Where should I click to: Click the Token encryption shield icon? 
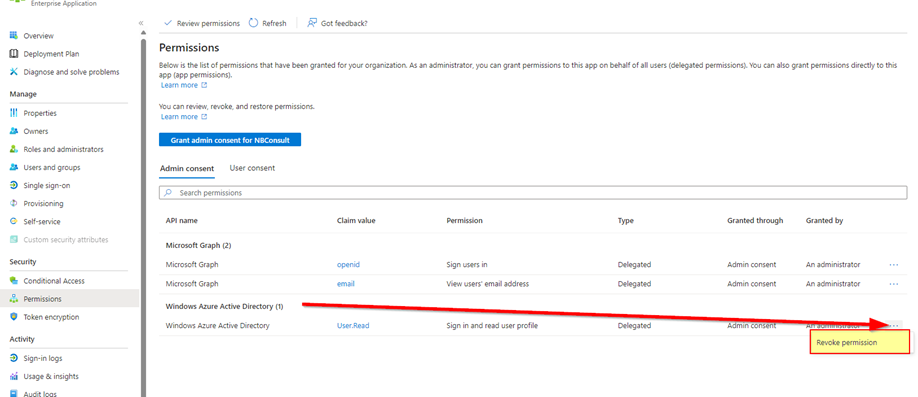pos(14,317)
